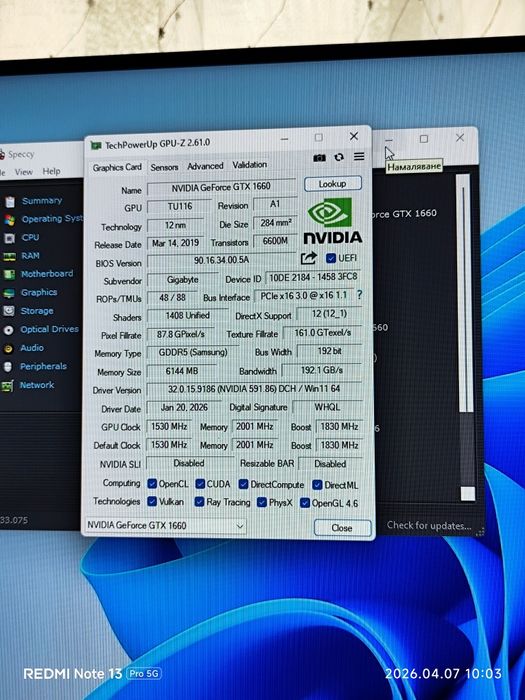Click the Memory Size value 6144 MB

pyautogui.click(x=182, y=371)
